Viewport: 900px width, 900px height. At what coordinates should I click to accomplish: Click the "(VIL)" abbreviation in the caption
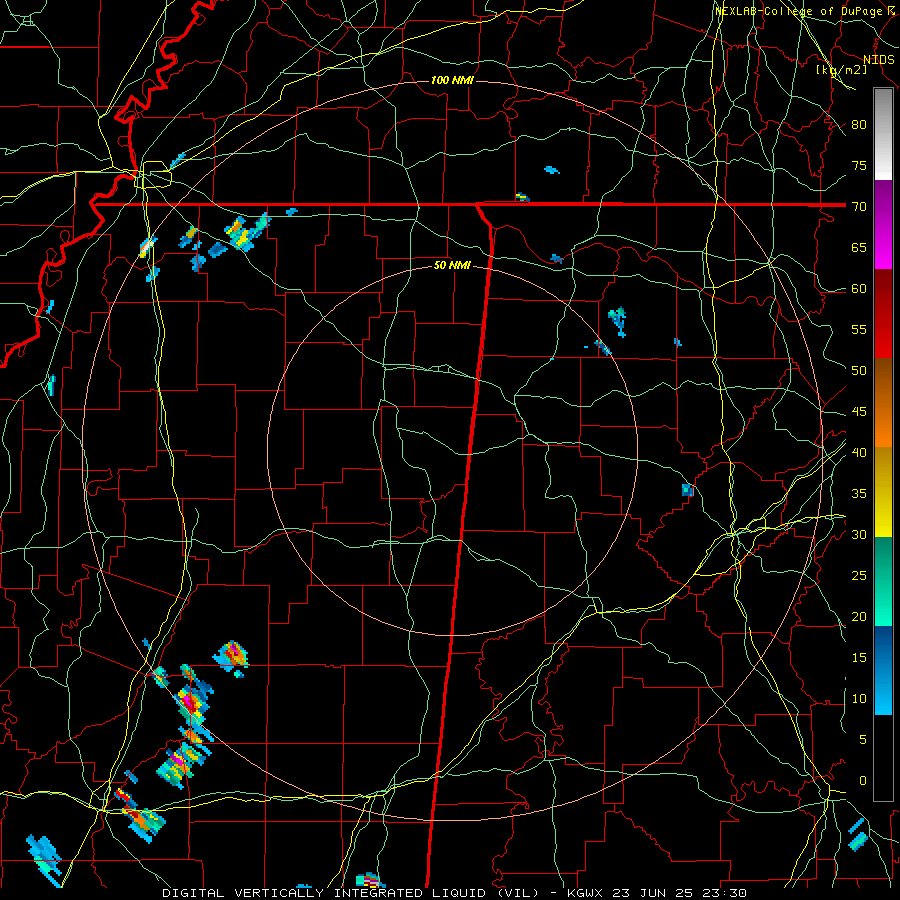click(x=518, y=893)
